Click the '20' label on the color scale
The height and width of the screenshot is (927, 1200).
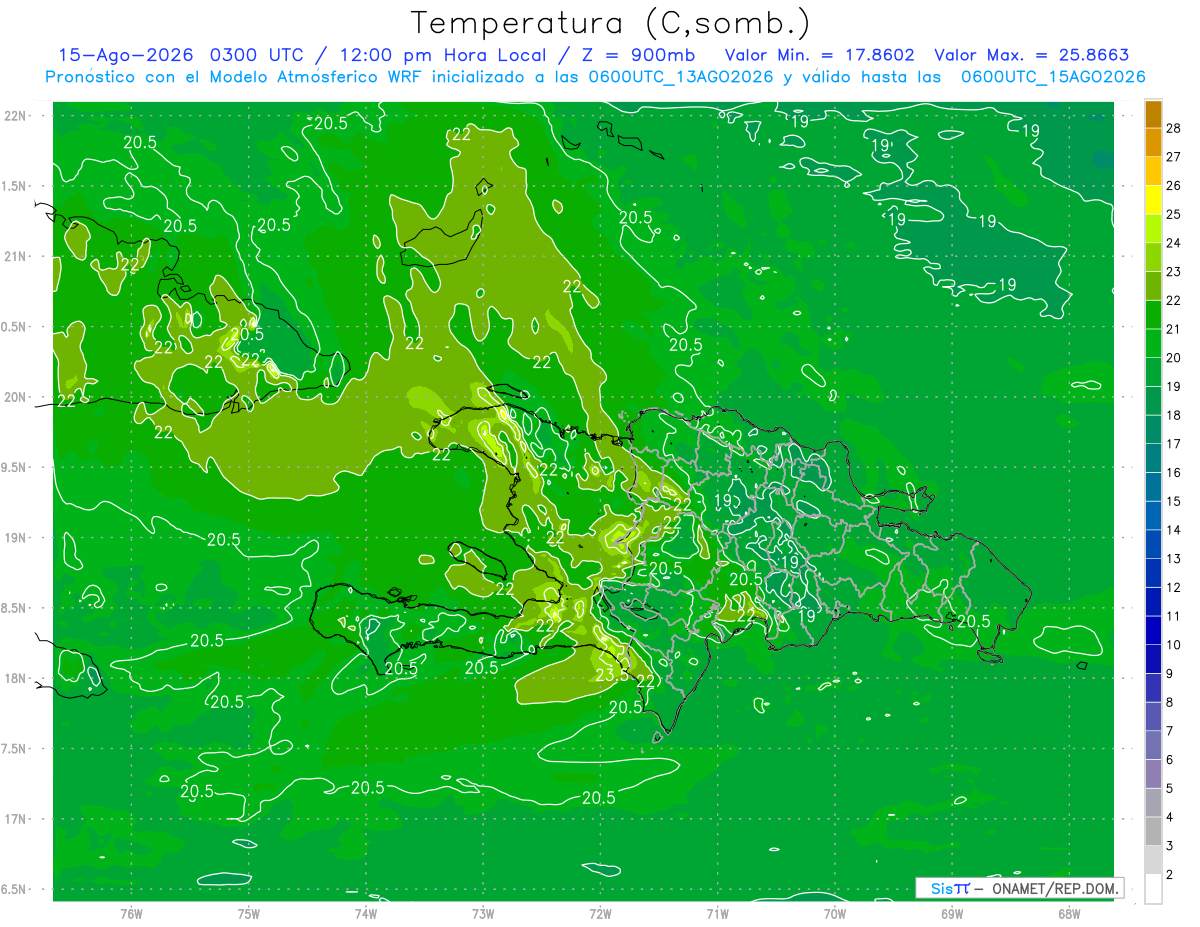click(x=1174, y=358)
